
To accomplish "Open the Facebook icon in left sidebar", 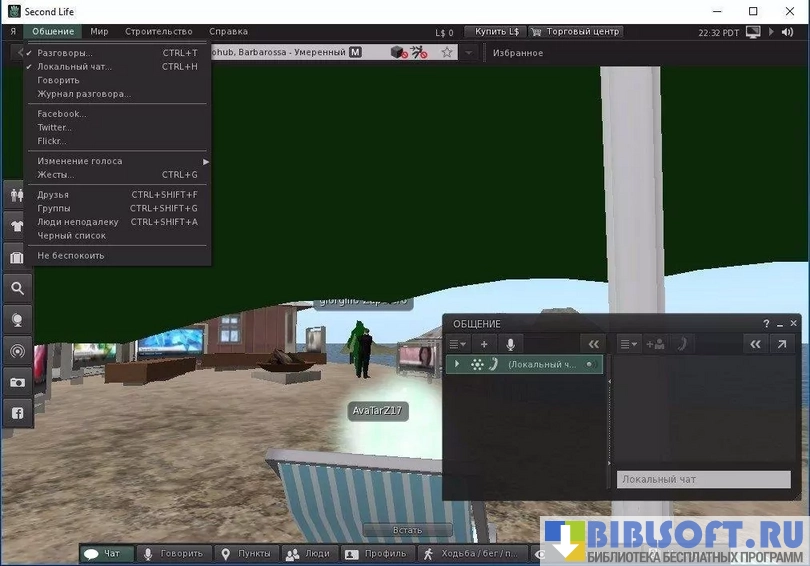I will pyautogui.click(x=17, y=413).
